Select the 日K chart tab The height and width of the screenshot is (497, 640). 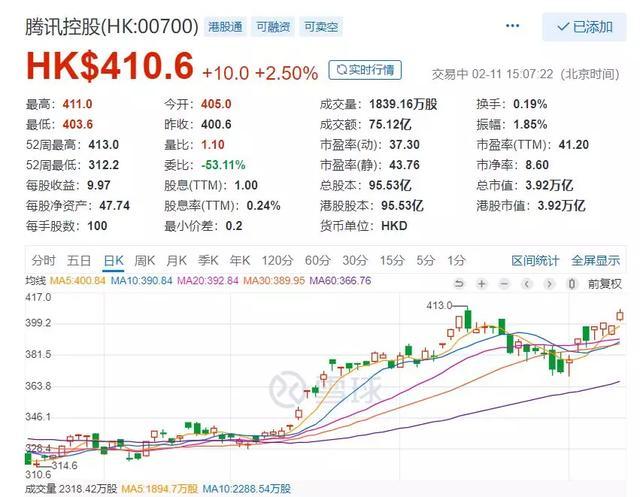(x=113, y=260)
